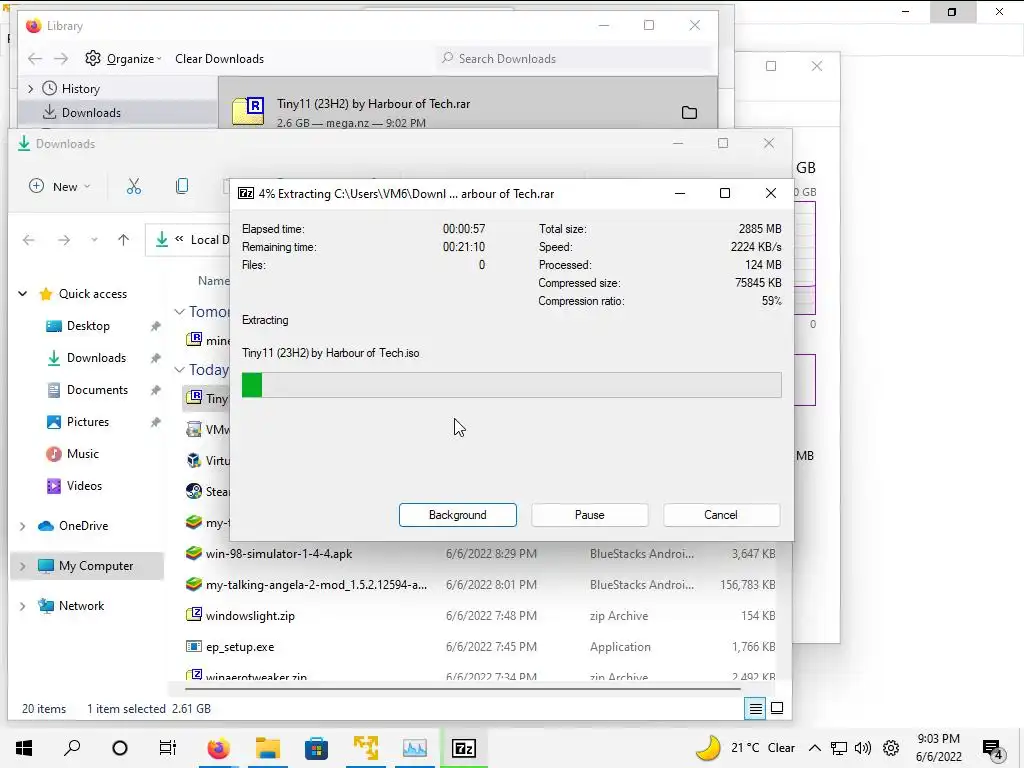Open notification center with 4 notifications
1024x768 pixels.
[993, 749]
